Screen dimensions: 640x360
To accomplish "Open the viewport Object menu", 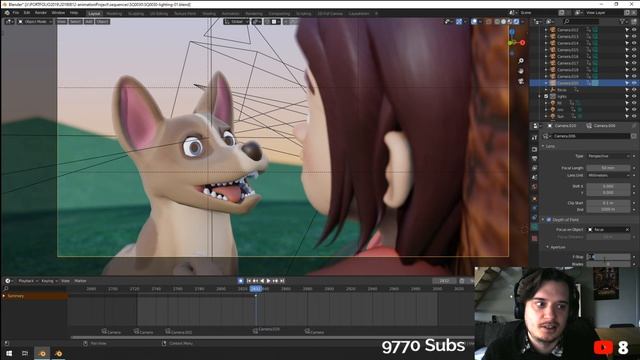I will tap(102, 21).
